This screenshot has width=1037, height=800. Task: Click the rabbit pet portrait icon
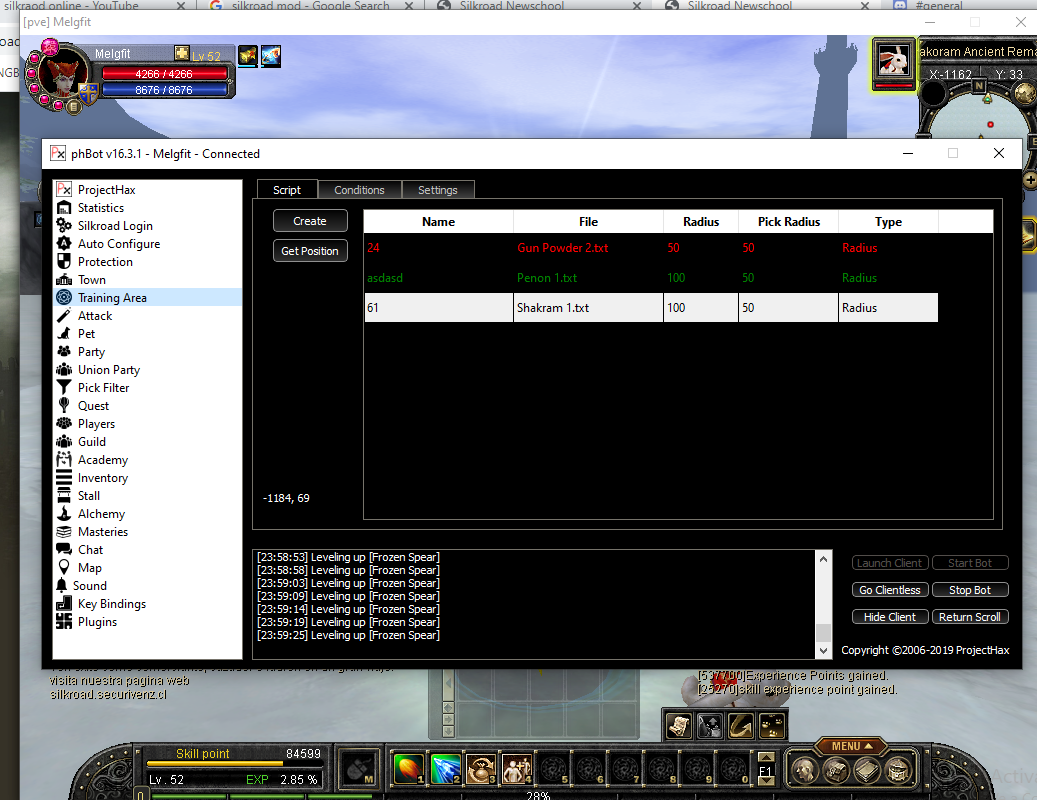(x=893, y=61)
